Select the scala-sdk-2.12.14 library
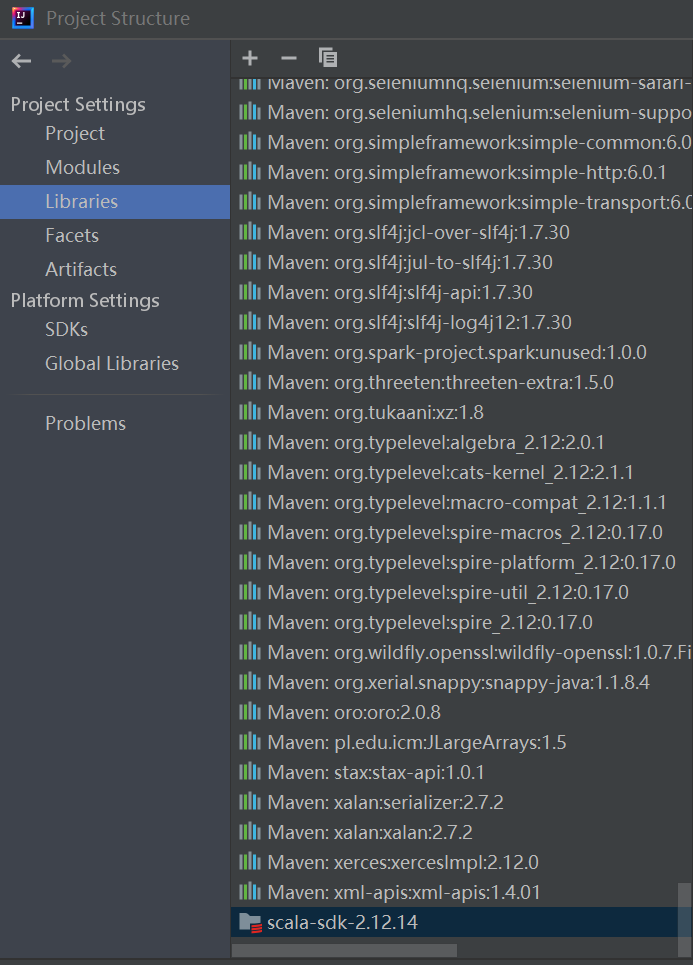Viewport: 693px width, 965px height. coord(462,922)
